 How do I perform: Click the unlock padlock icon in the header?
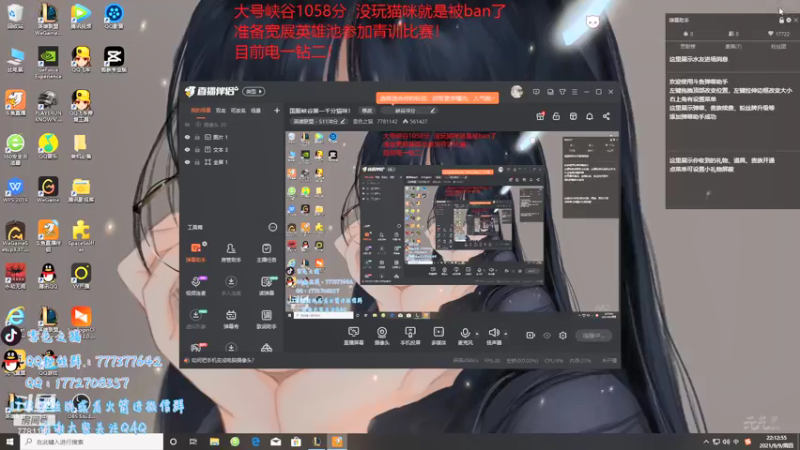(556, 116)
